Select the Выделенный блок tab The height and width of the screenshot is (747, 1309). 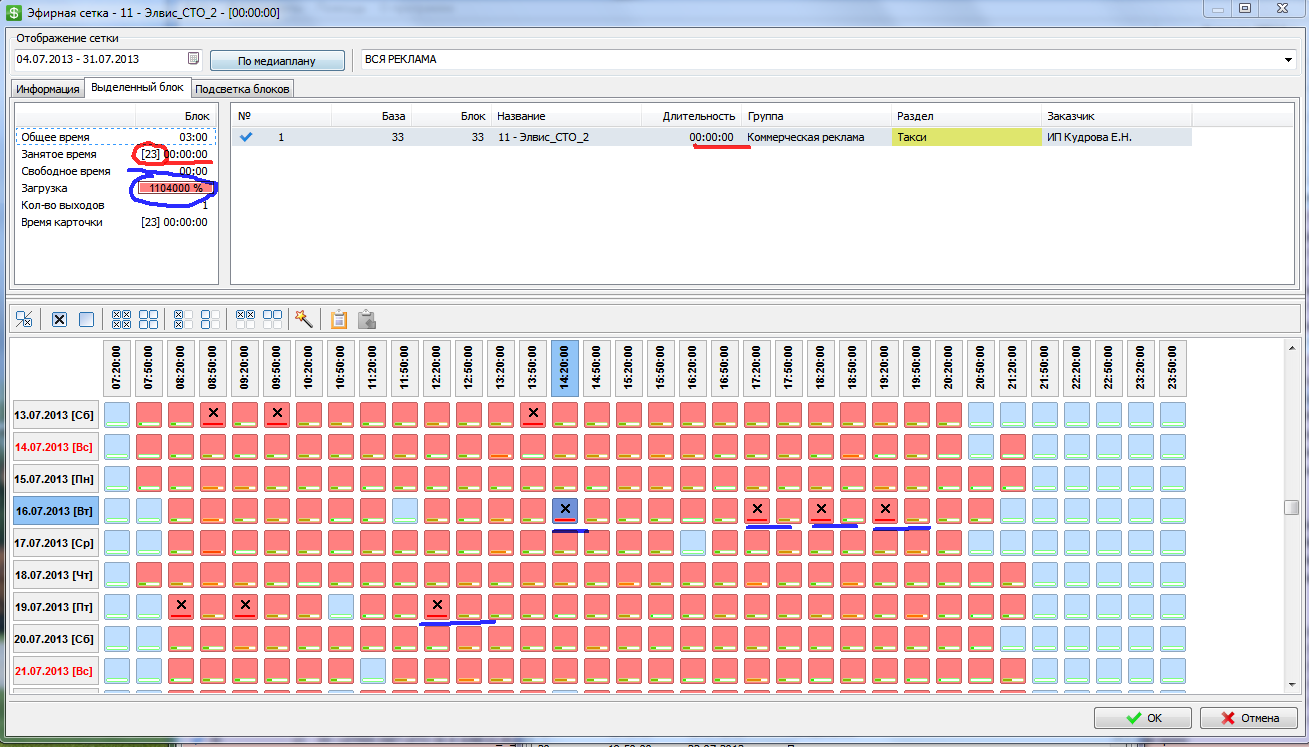[137, 87]
